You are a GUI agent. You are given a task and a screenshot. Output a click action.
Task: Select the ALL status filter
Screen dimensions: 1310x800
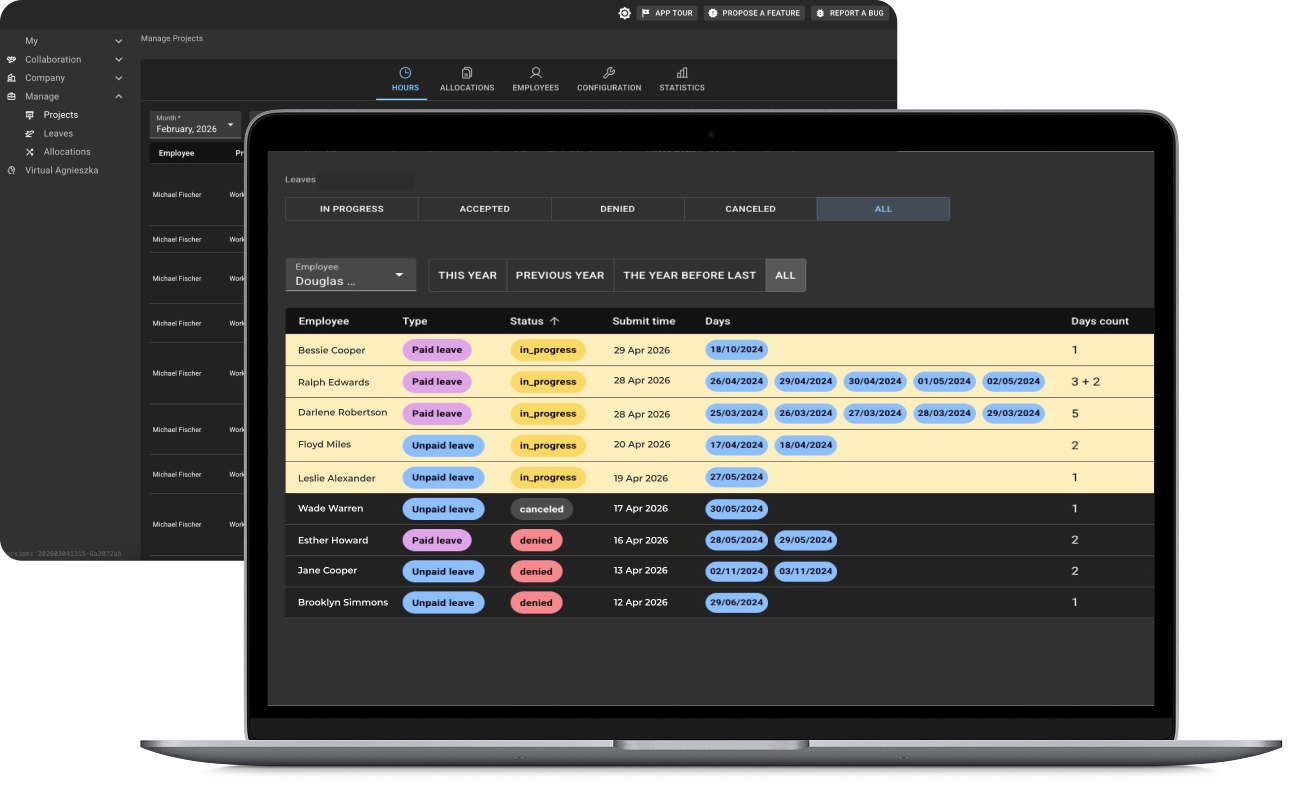pos(883,208)
